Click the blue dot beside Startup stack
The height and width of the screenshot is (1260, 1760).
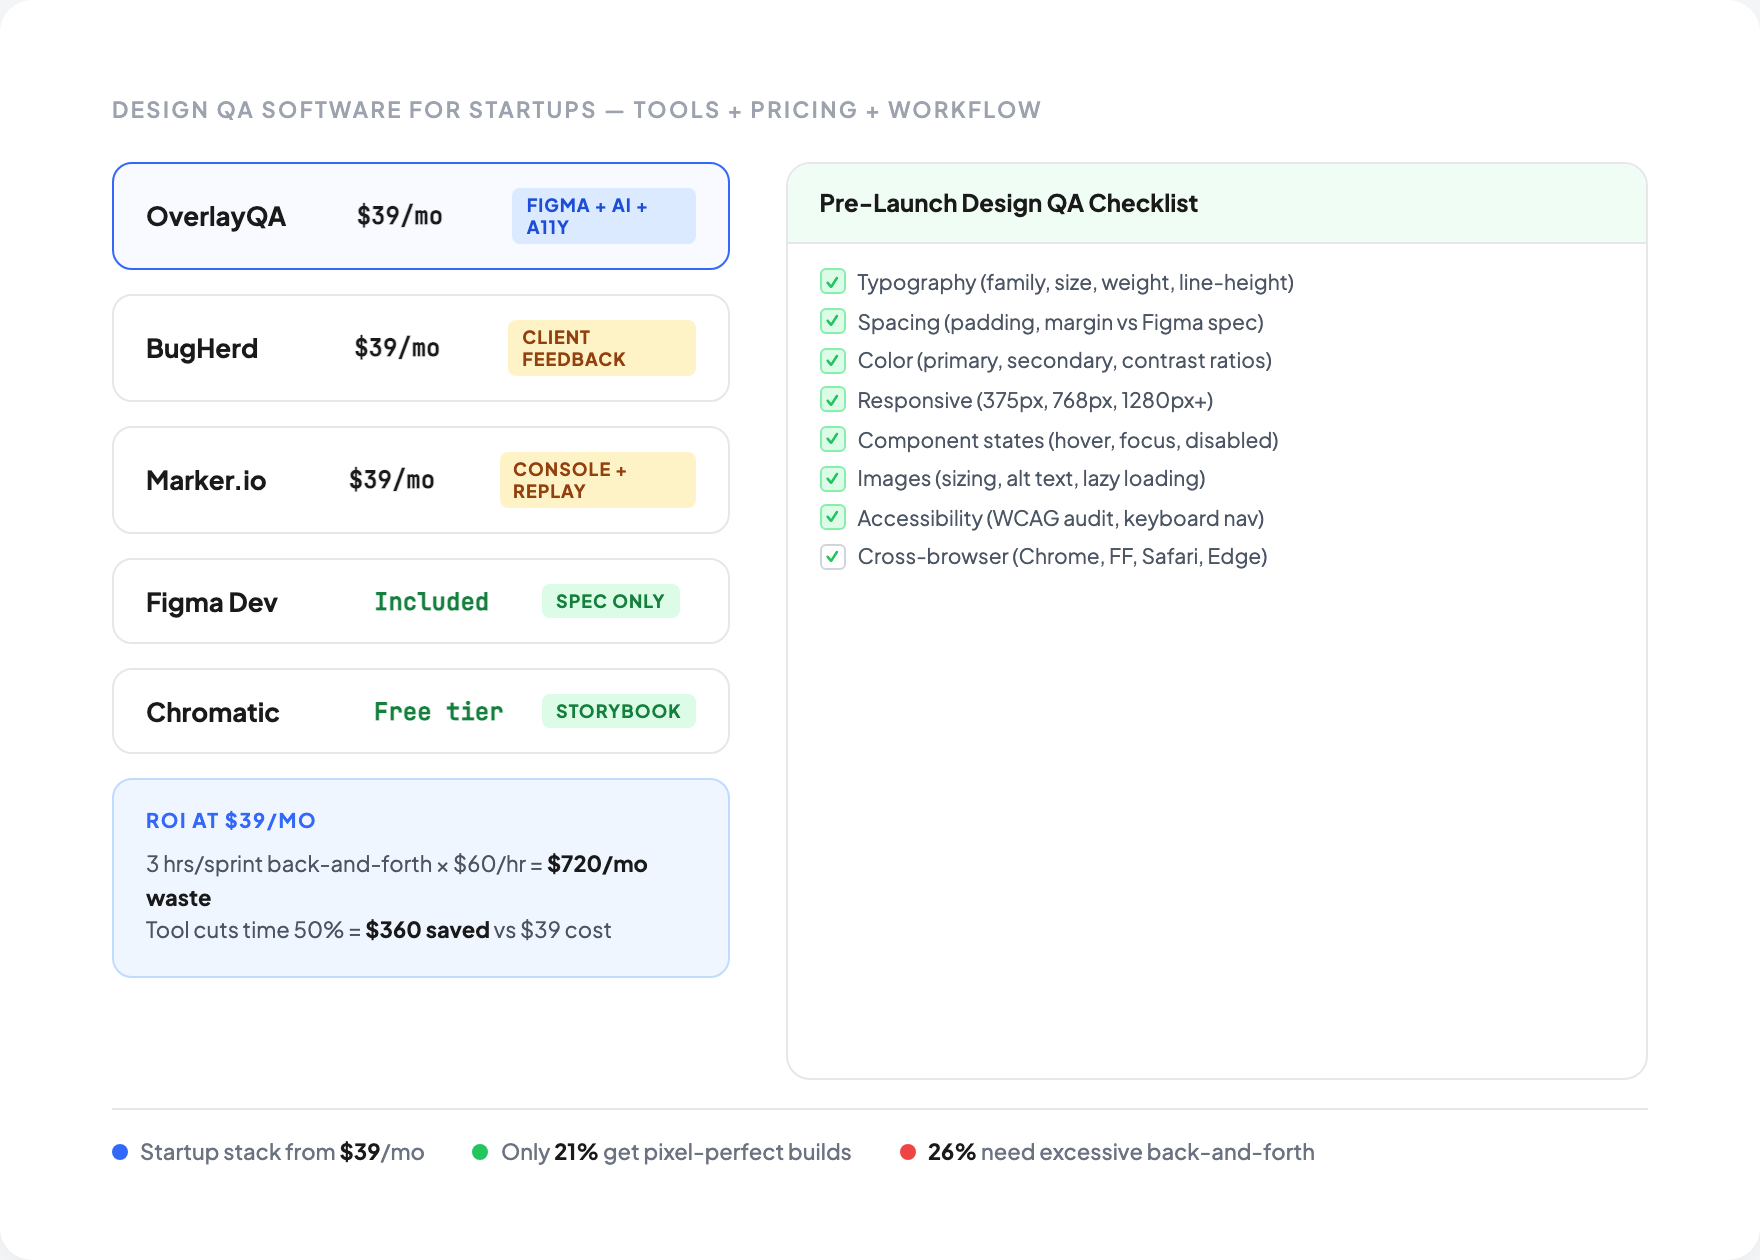(120, 1152)
